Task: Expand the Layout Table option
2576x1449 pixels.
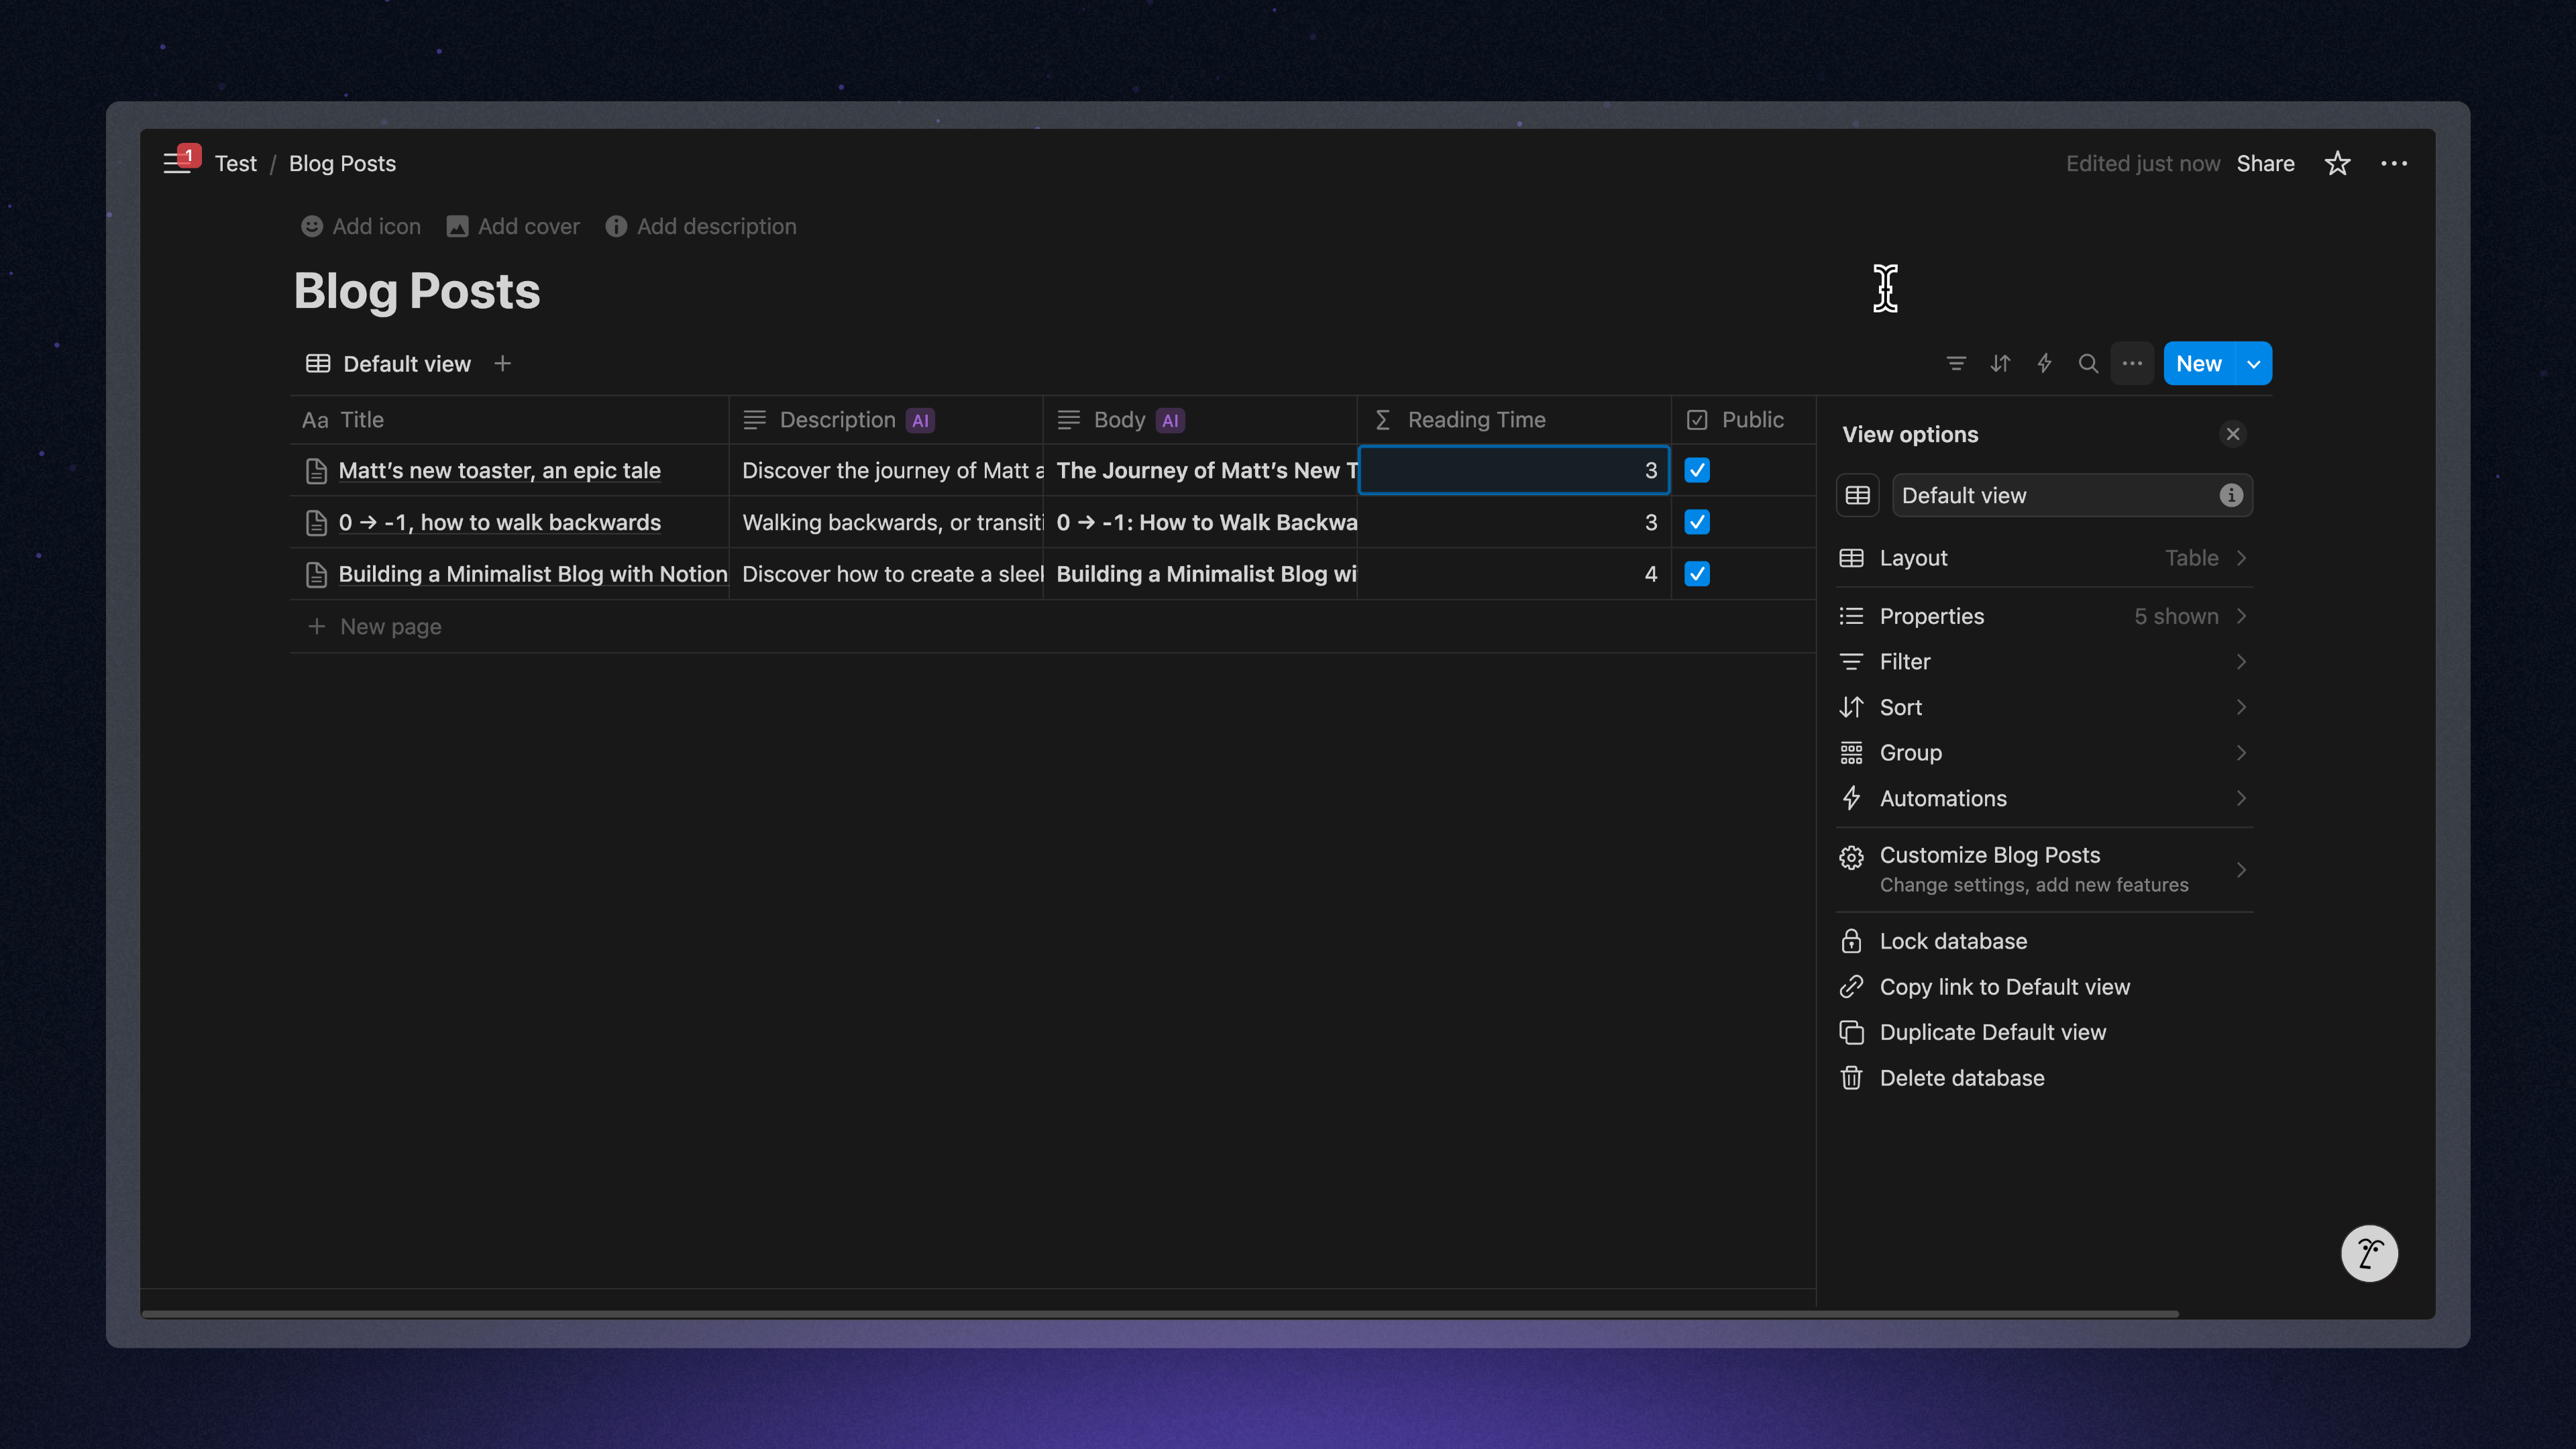Action: 2044,558
